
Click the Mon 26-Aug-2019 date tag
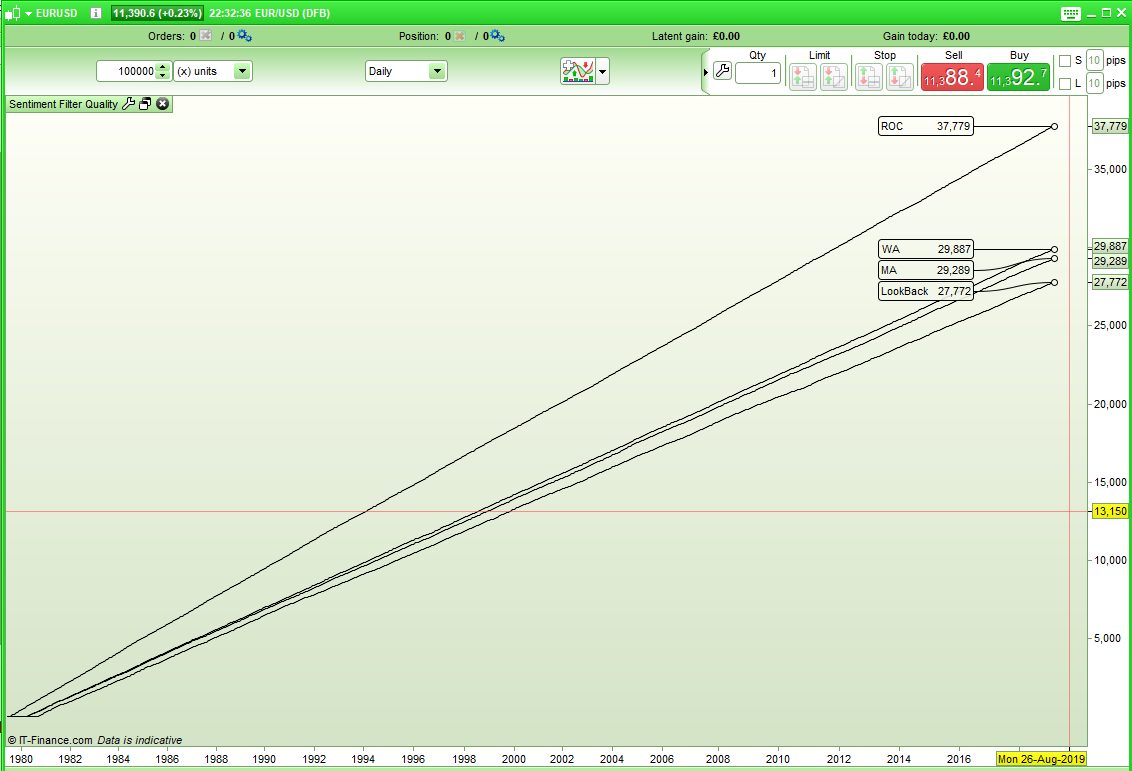[x=1041, y=759]
